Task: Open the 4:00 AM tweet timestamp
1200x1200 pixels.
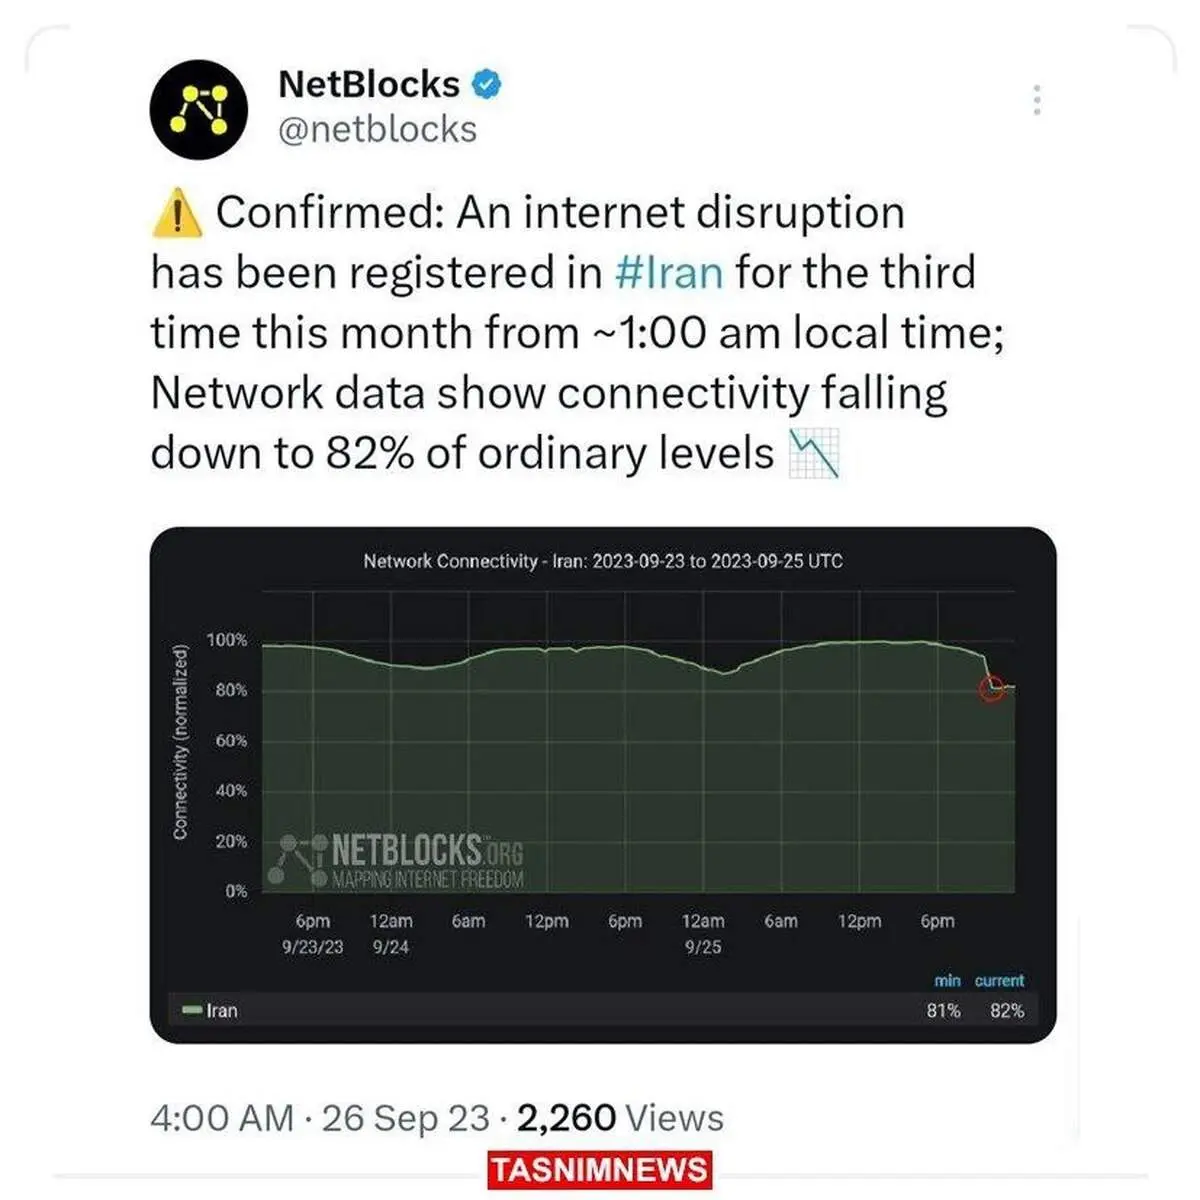Action: point(222,1117)
